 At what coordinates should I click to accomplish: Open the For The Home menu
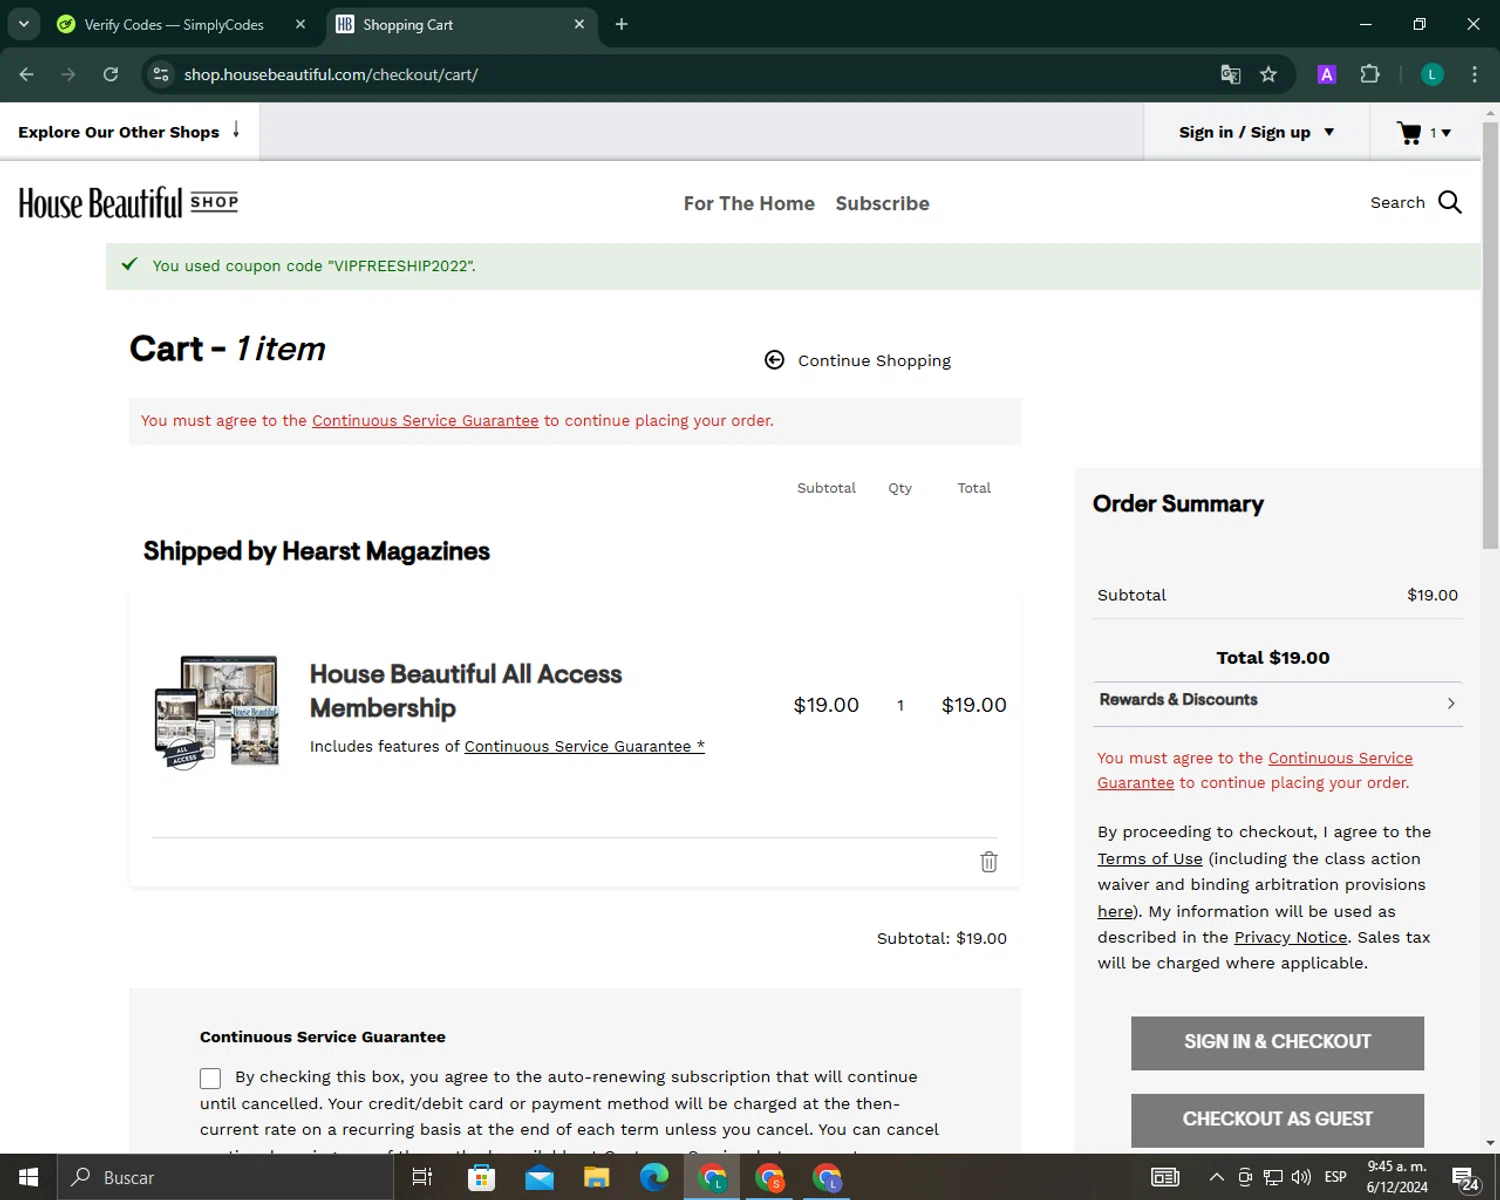[x=749, y=203]
